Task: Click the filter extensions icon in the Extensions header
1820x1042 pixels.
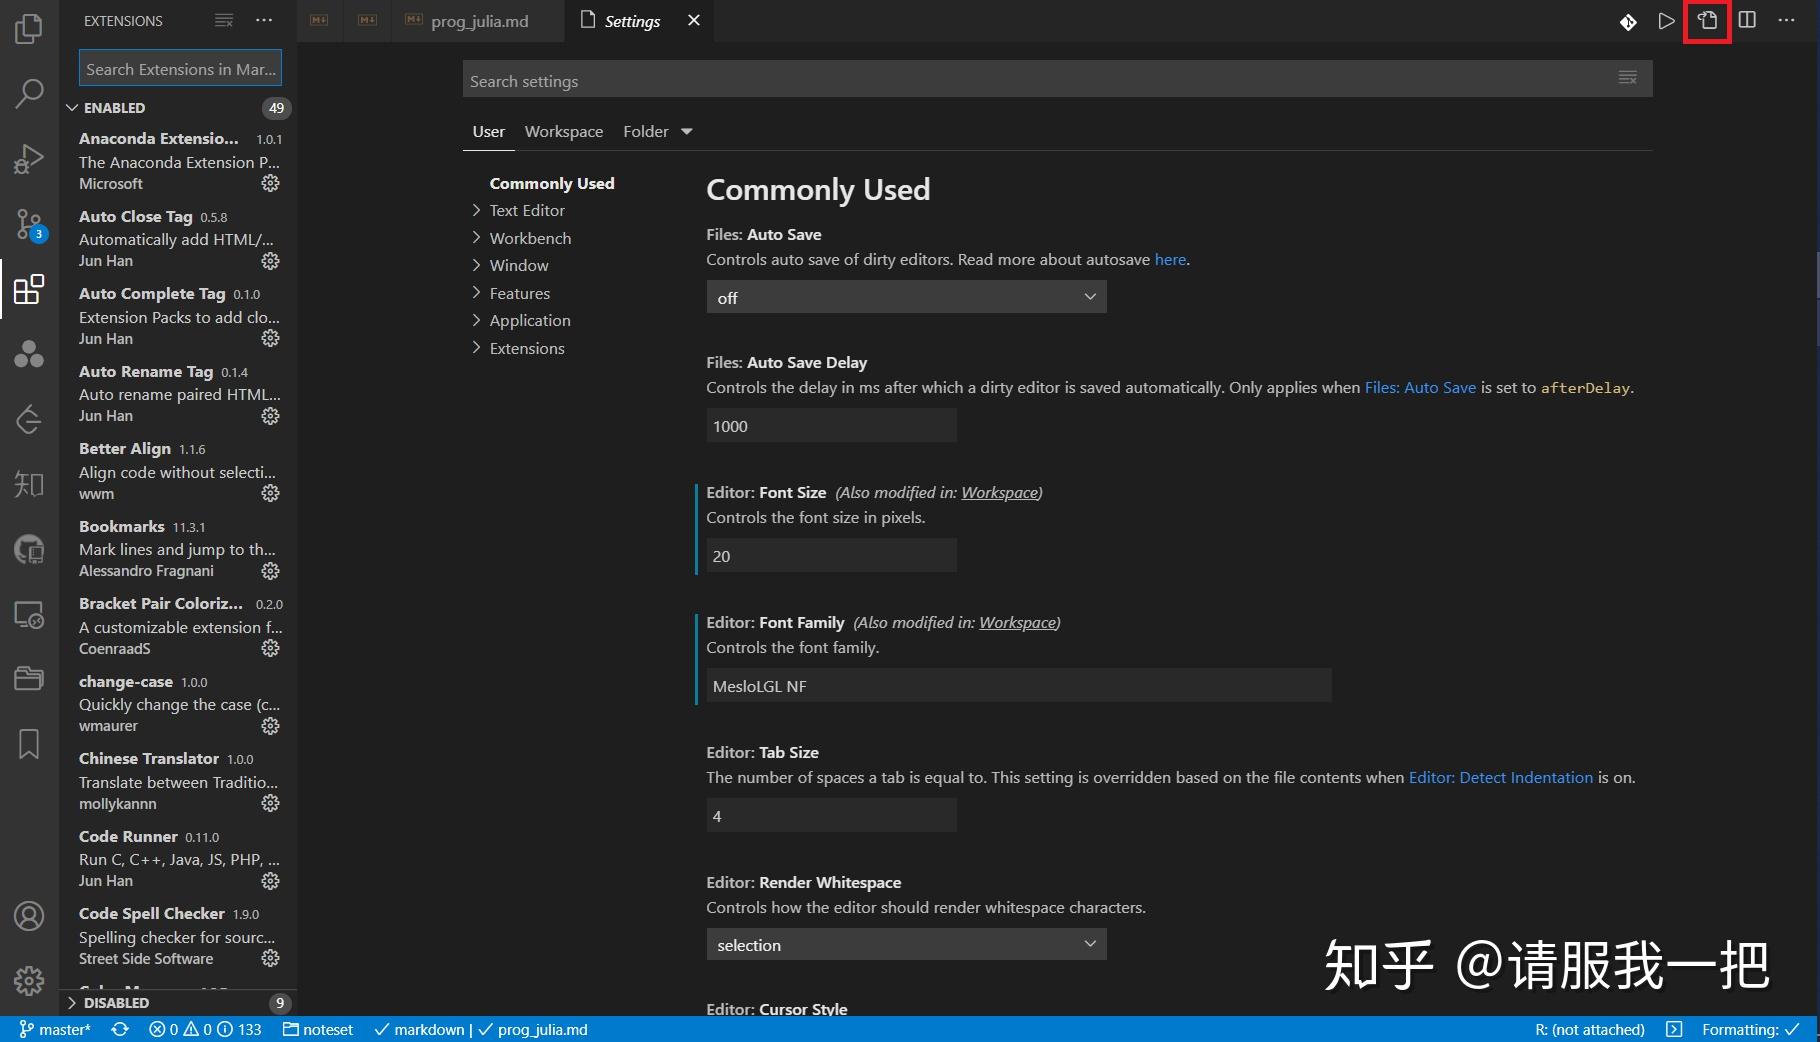Action: pos(224,20)
